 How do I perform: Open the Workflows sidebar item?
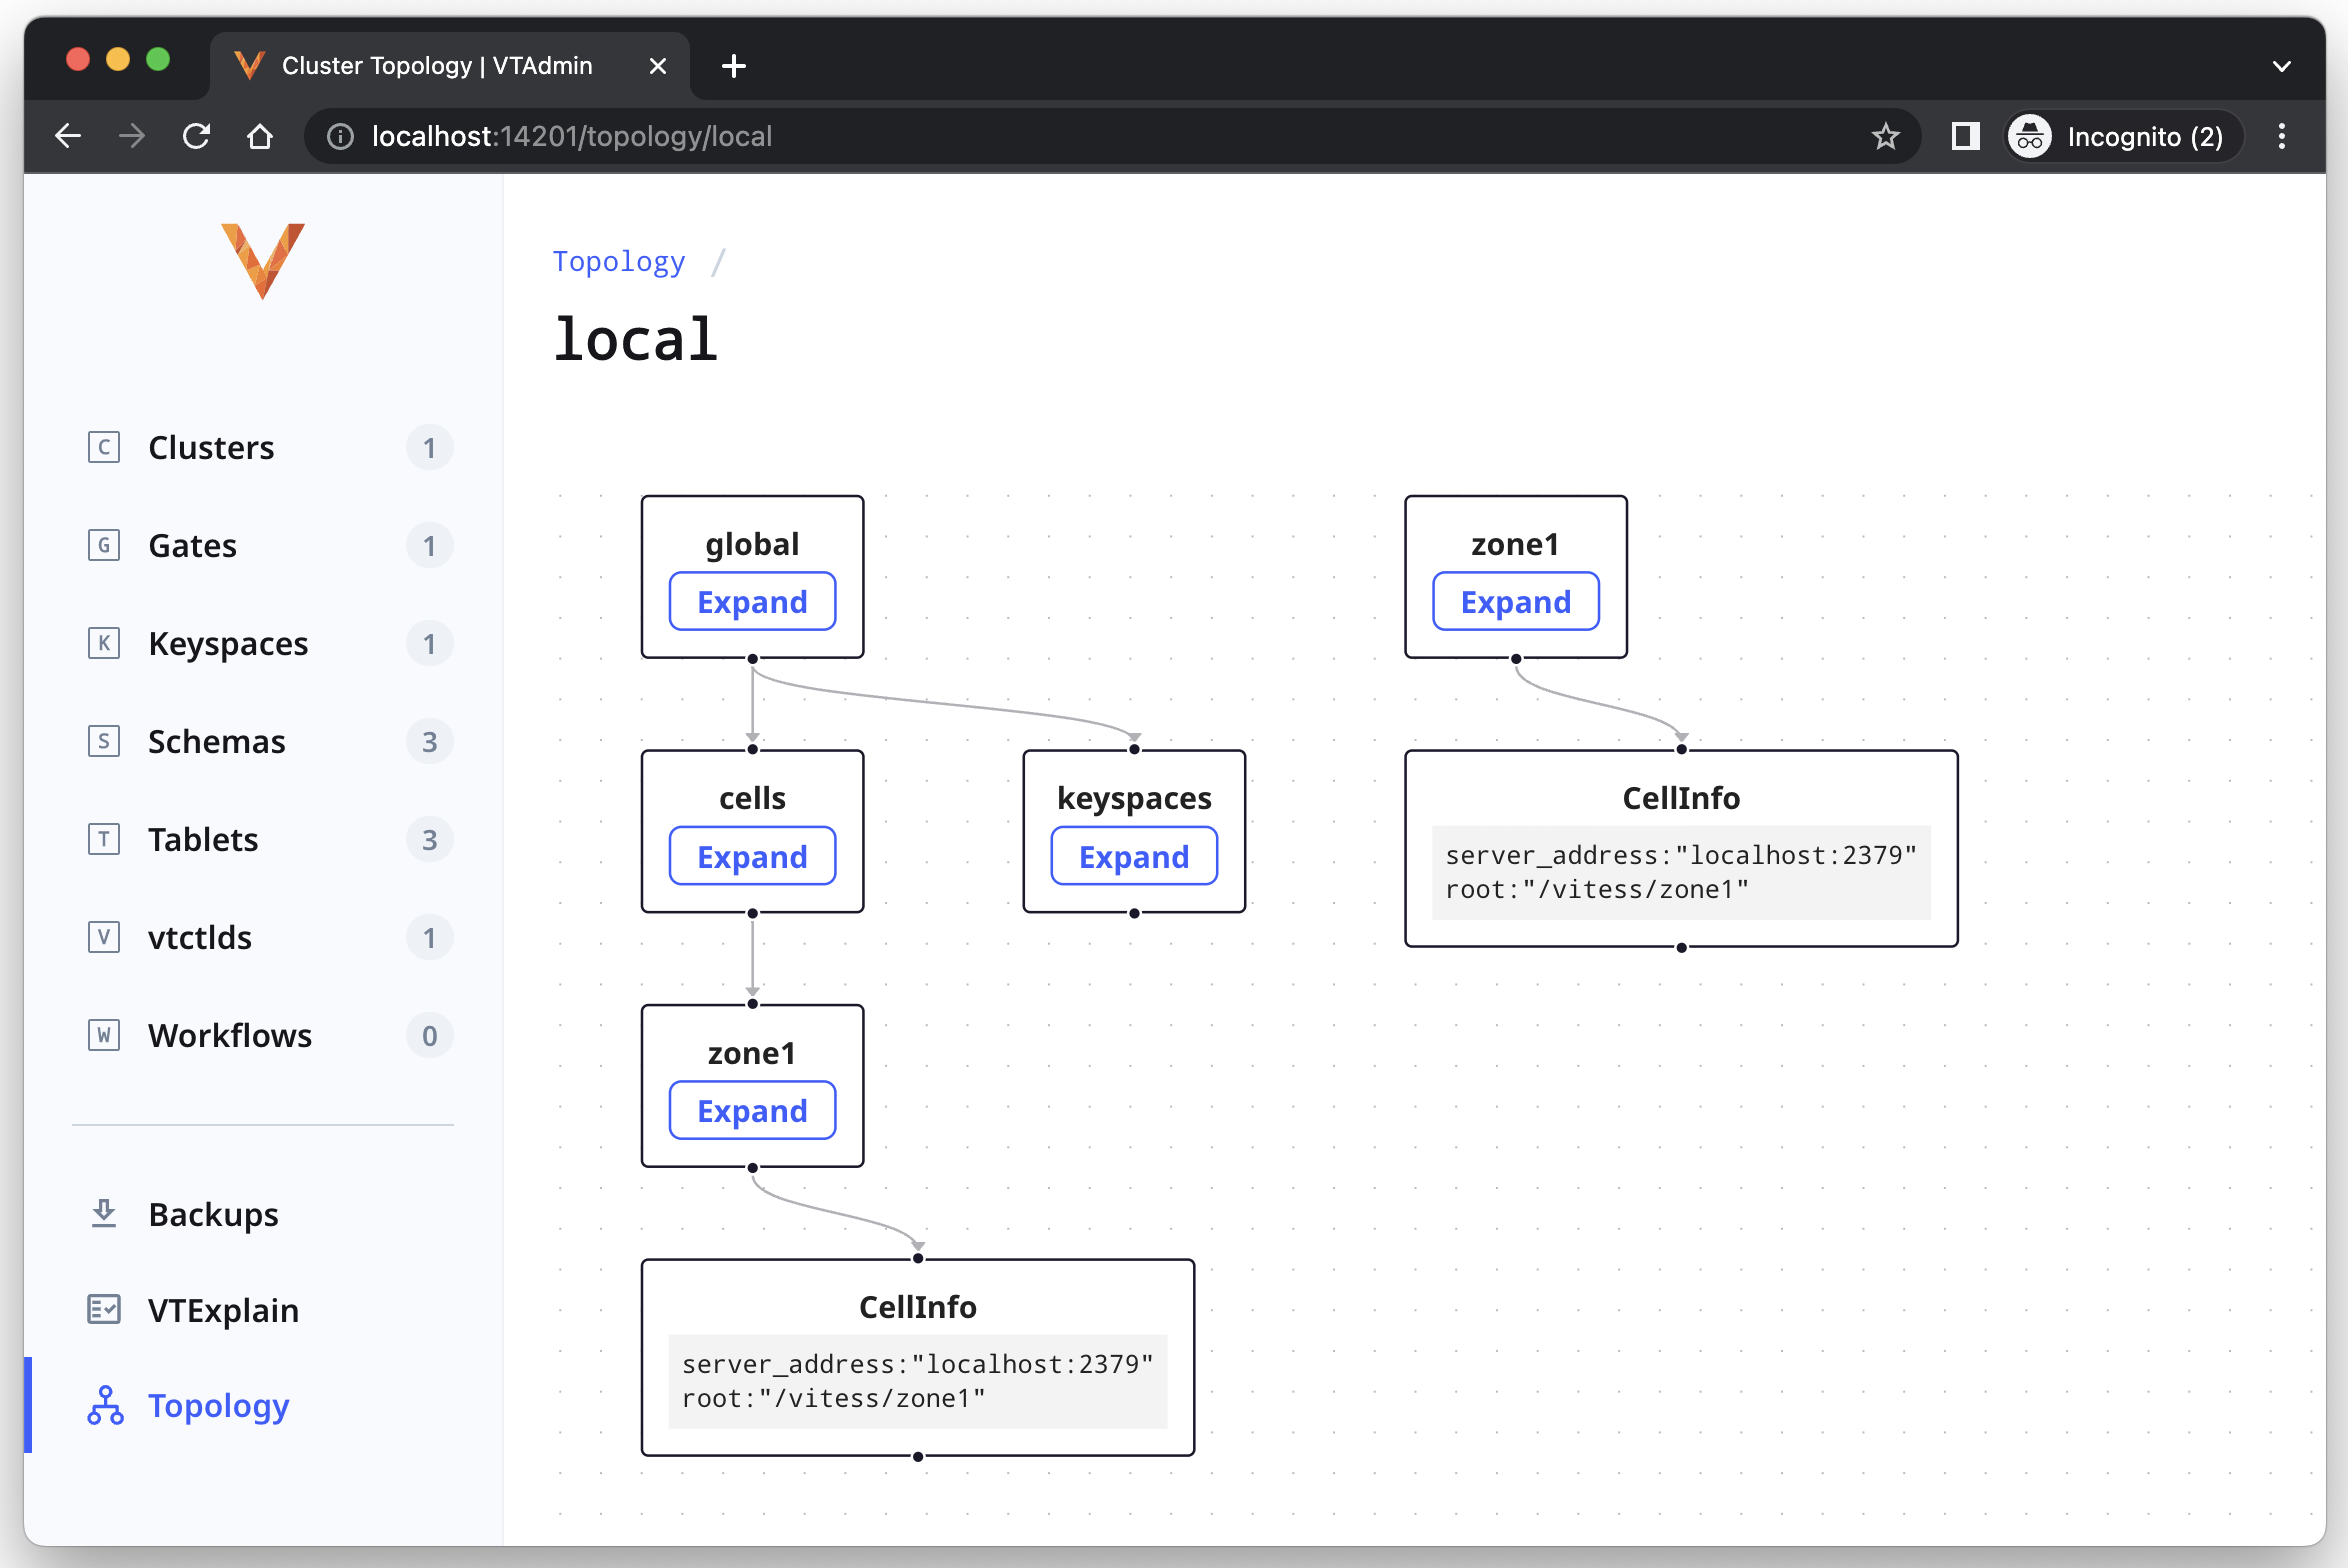tap(230, 1035)
